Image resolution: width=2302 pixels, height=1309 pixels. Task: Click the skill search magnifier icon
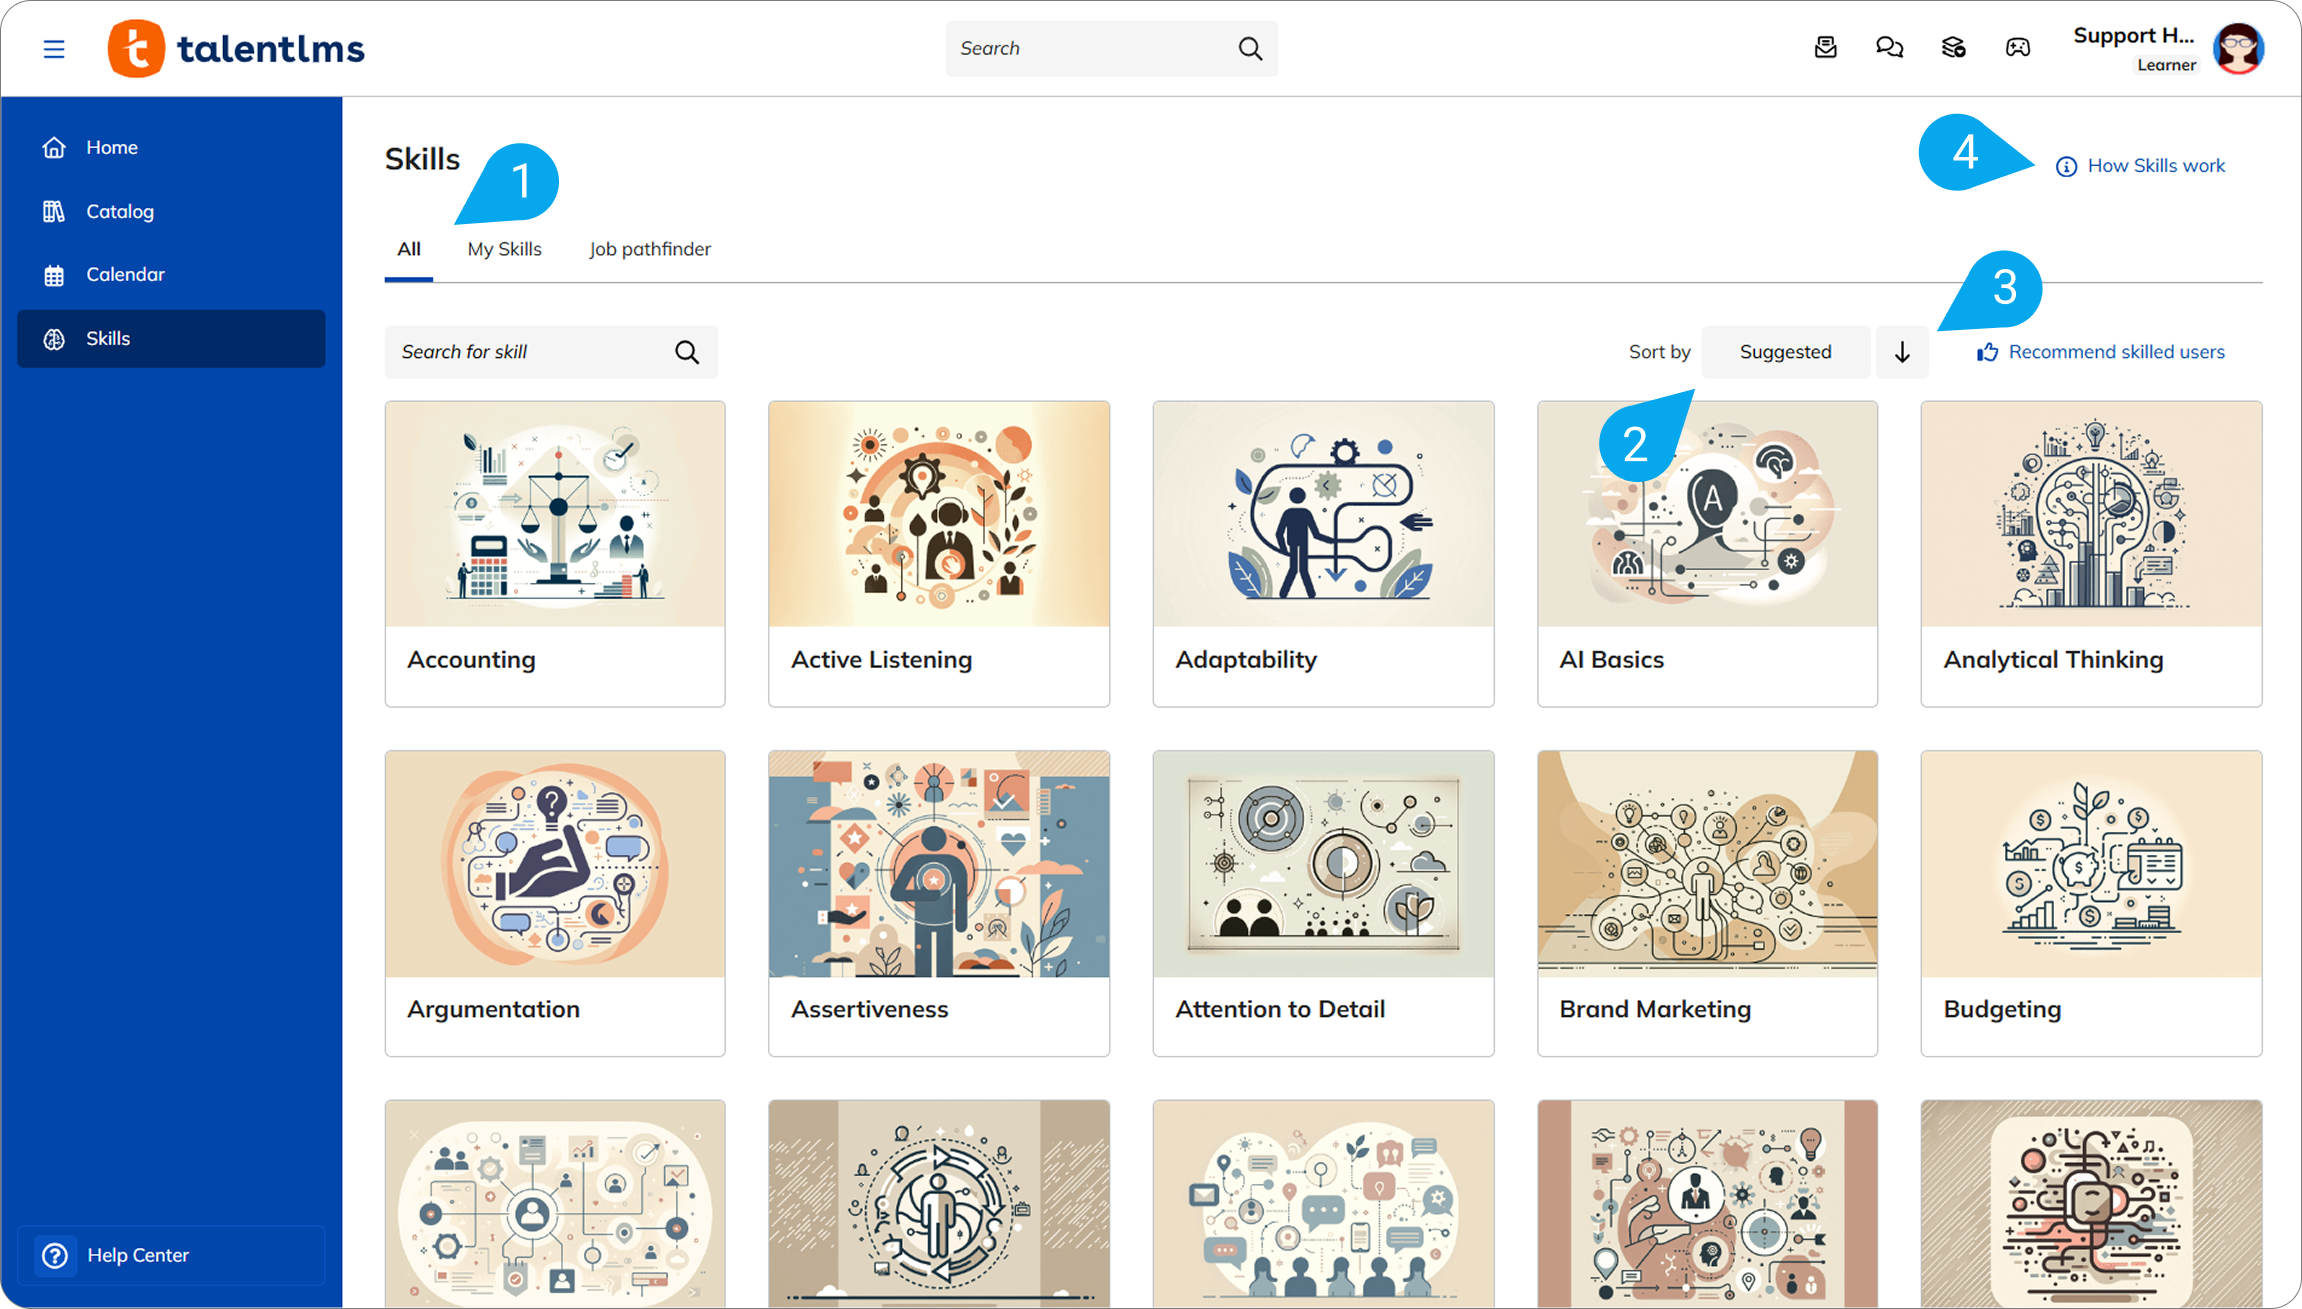687,352
